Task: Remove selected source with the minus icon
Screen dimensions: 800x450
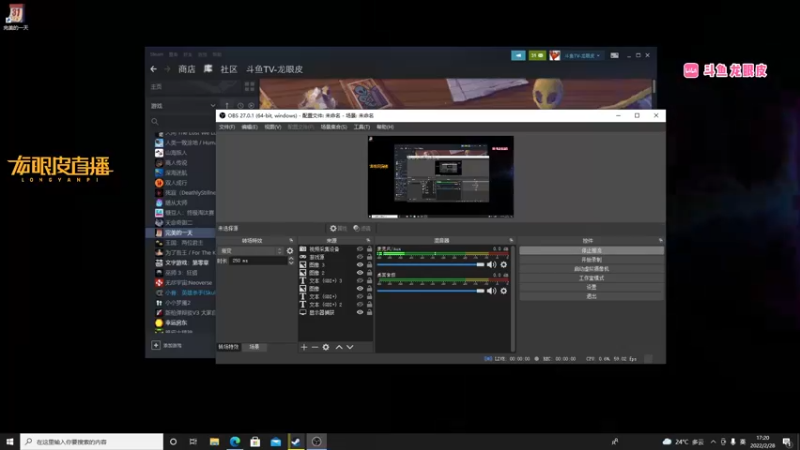Action: (x=315, y=347)
